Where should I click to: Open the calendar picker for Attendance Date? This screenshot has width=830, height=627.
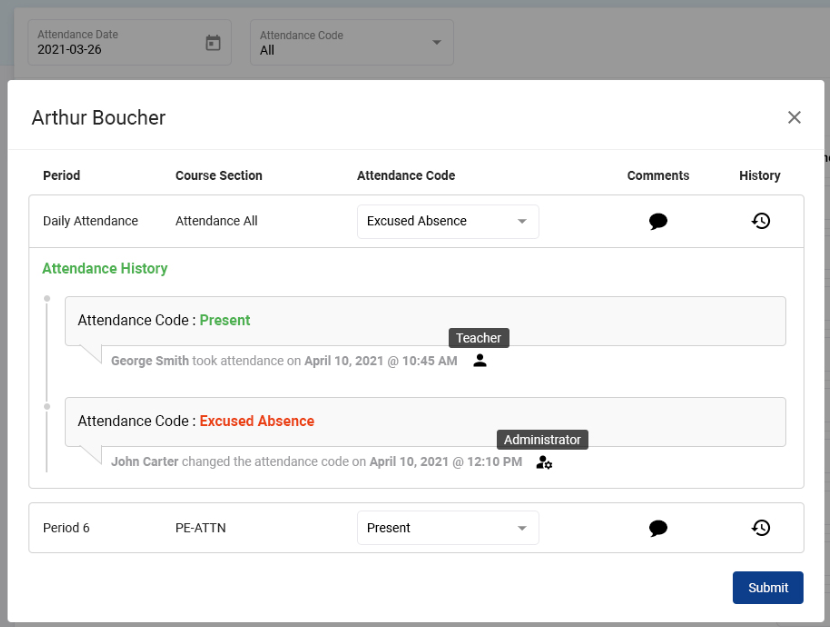pos(213,42)
